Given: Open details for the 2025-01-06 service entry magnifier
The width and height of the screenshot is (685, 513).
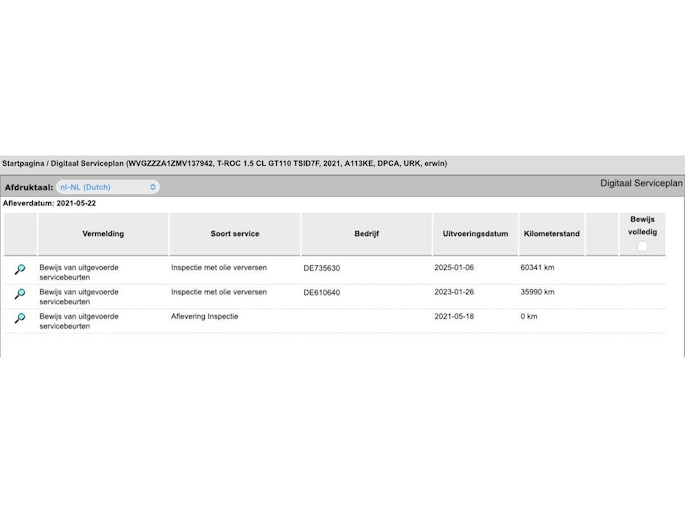Looking at the screenshot, I should point(19,270).
